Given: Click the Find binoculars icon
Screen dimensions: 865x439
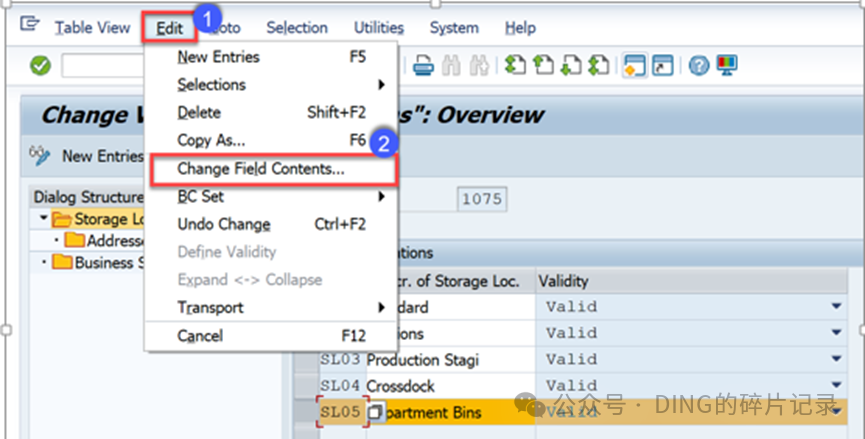Looking at the screenshot, I should point(451,66).
